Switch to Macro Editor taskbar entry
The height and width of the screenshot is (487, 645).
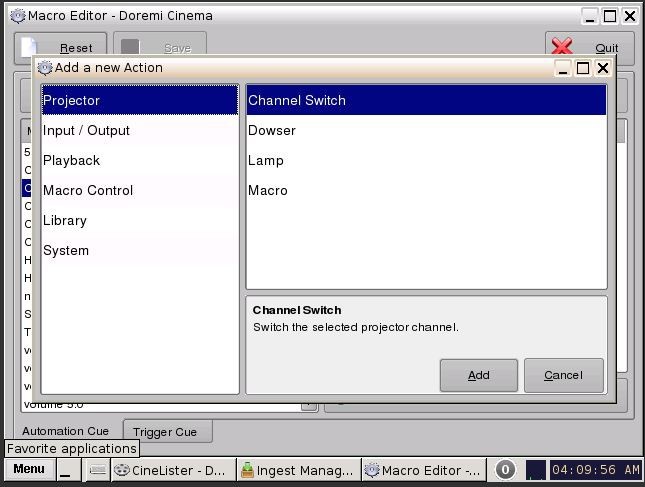click(x=424, y=470)
